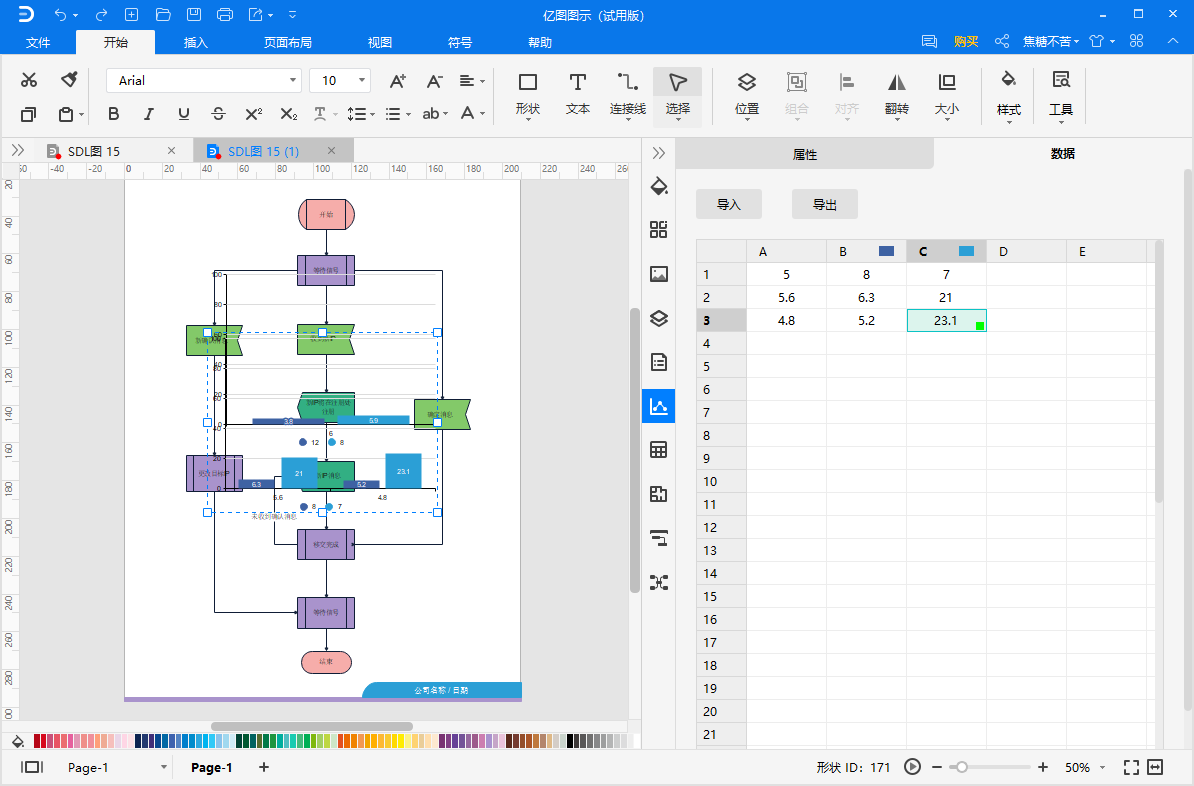This screenshot has width=1194, height=786.
Task: Close the SDL图 15 (1) tab
Action: tap(331, 151)
